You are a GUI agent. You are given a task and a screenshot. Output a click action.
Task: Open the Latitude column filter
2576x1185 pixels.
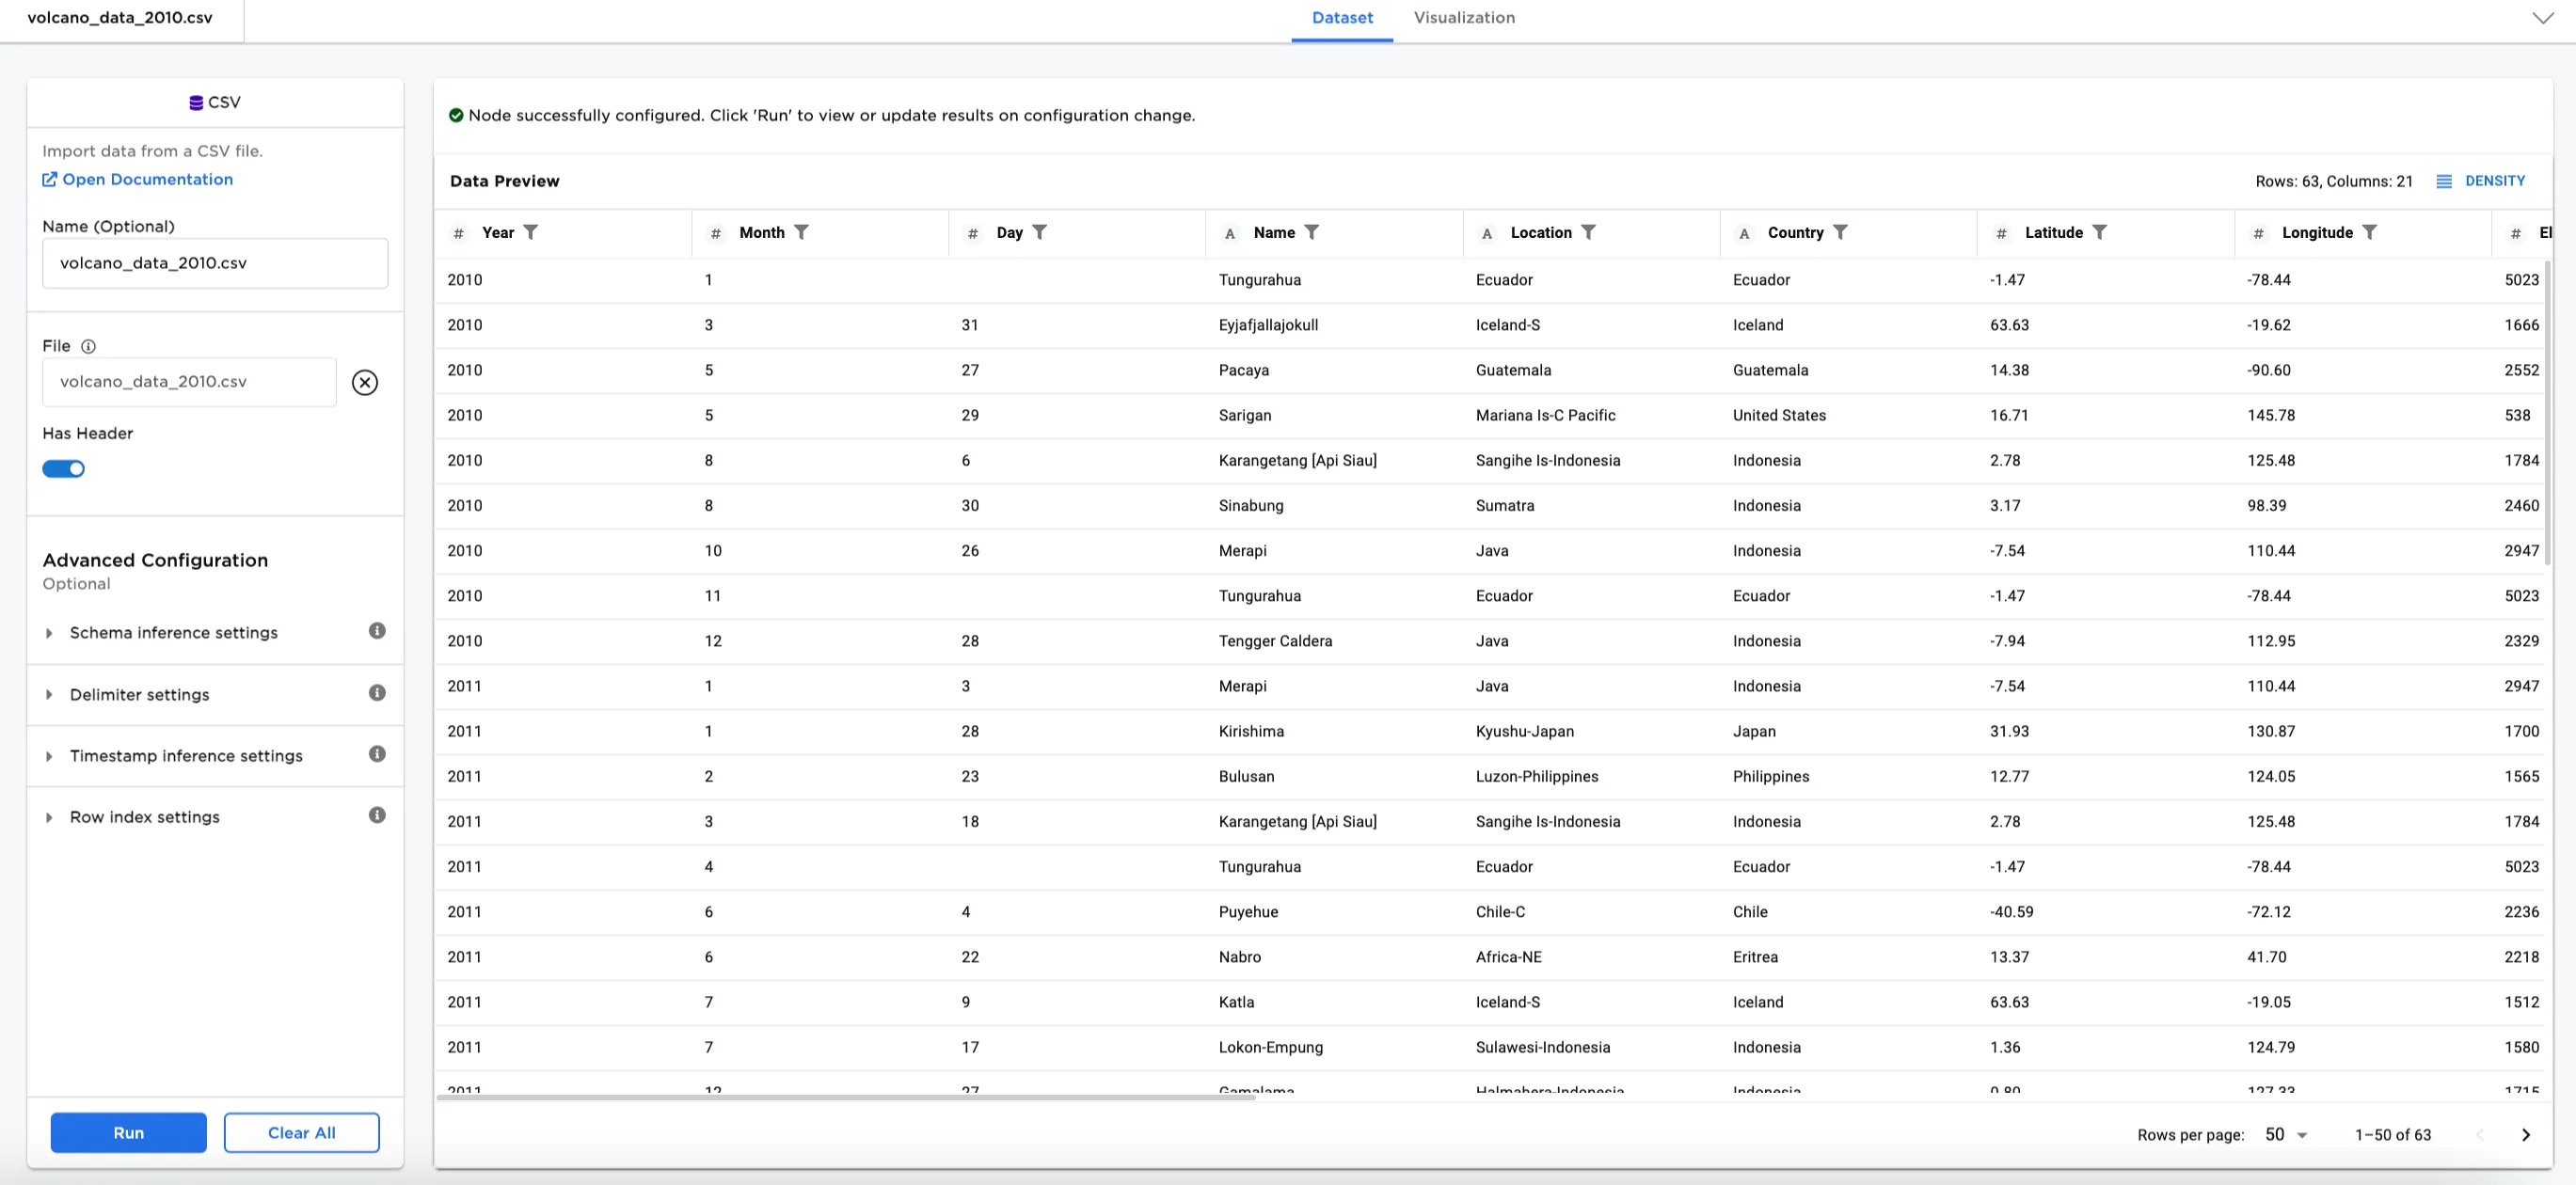[2101, 232]
